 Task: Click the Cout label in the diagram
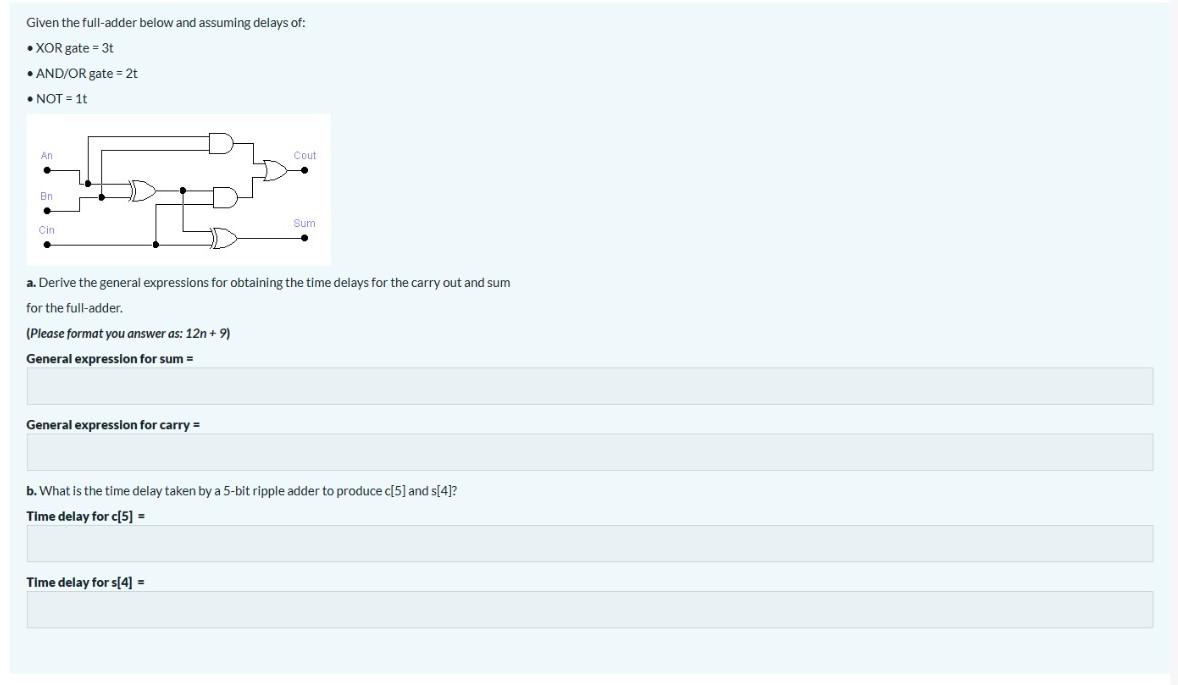point(305,155)
